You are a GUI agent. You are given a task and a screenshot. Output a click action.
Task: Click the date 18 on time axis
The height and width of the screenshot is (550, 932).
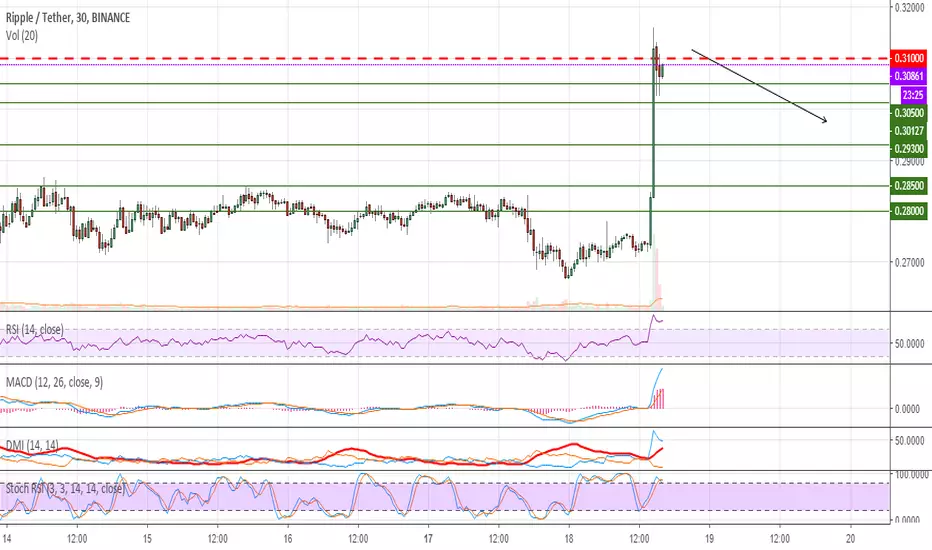(x=569, y=539)
